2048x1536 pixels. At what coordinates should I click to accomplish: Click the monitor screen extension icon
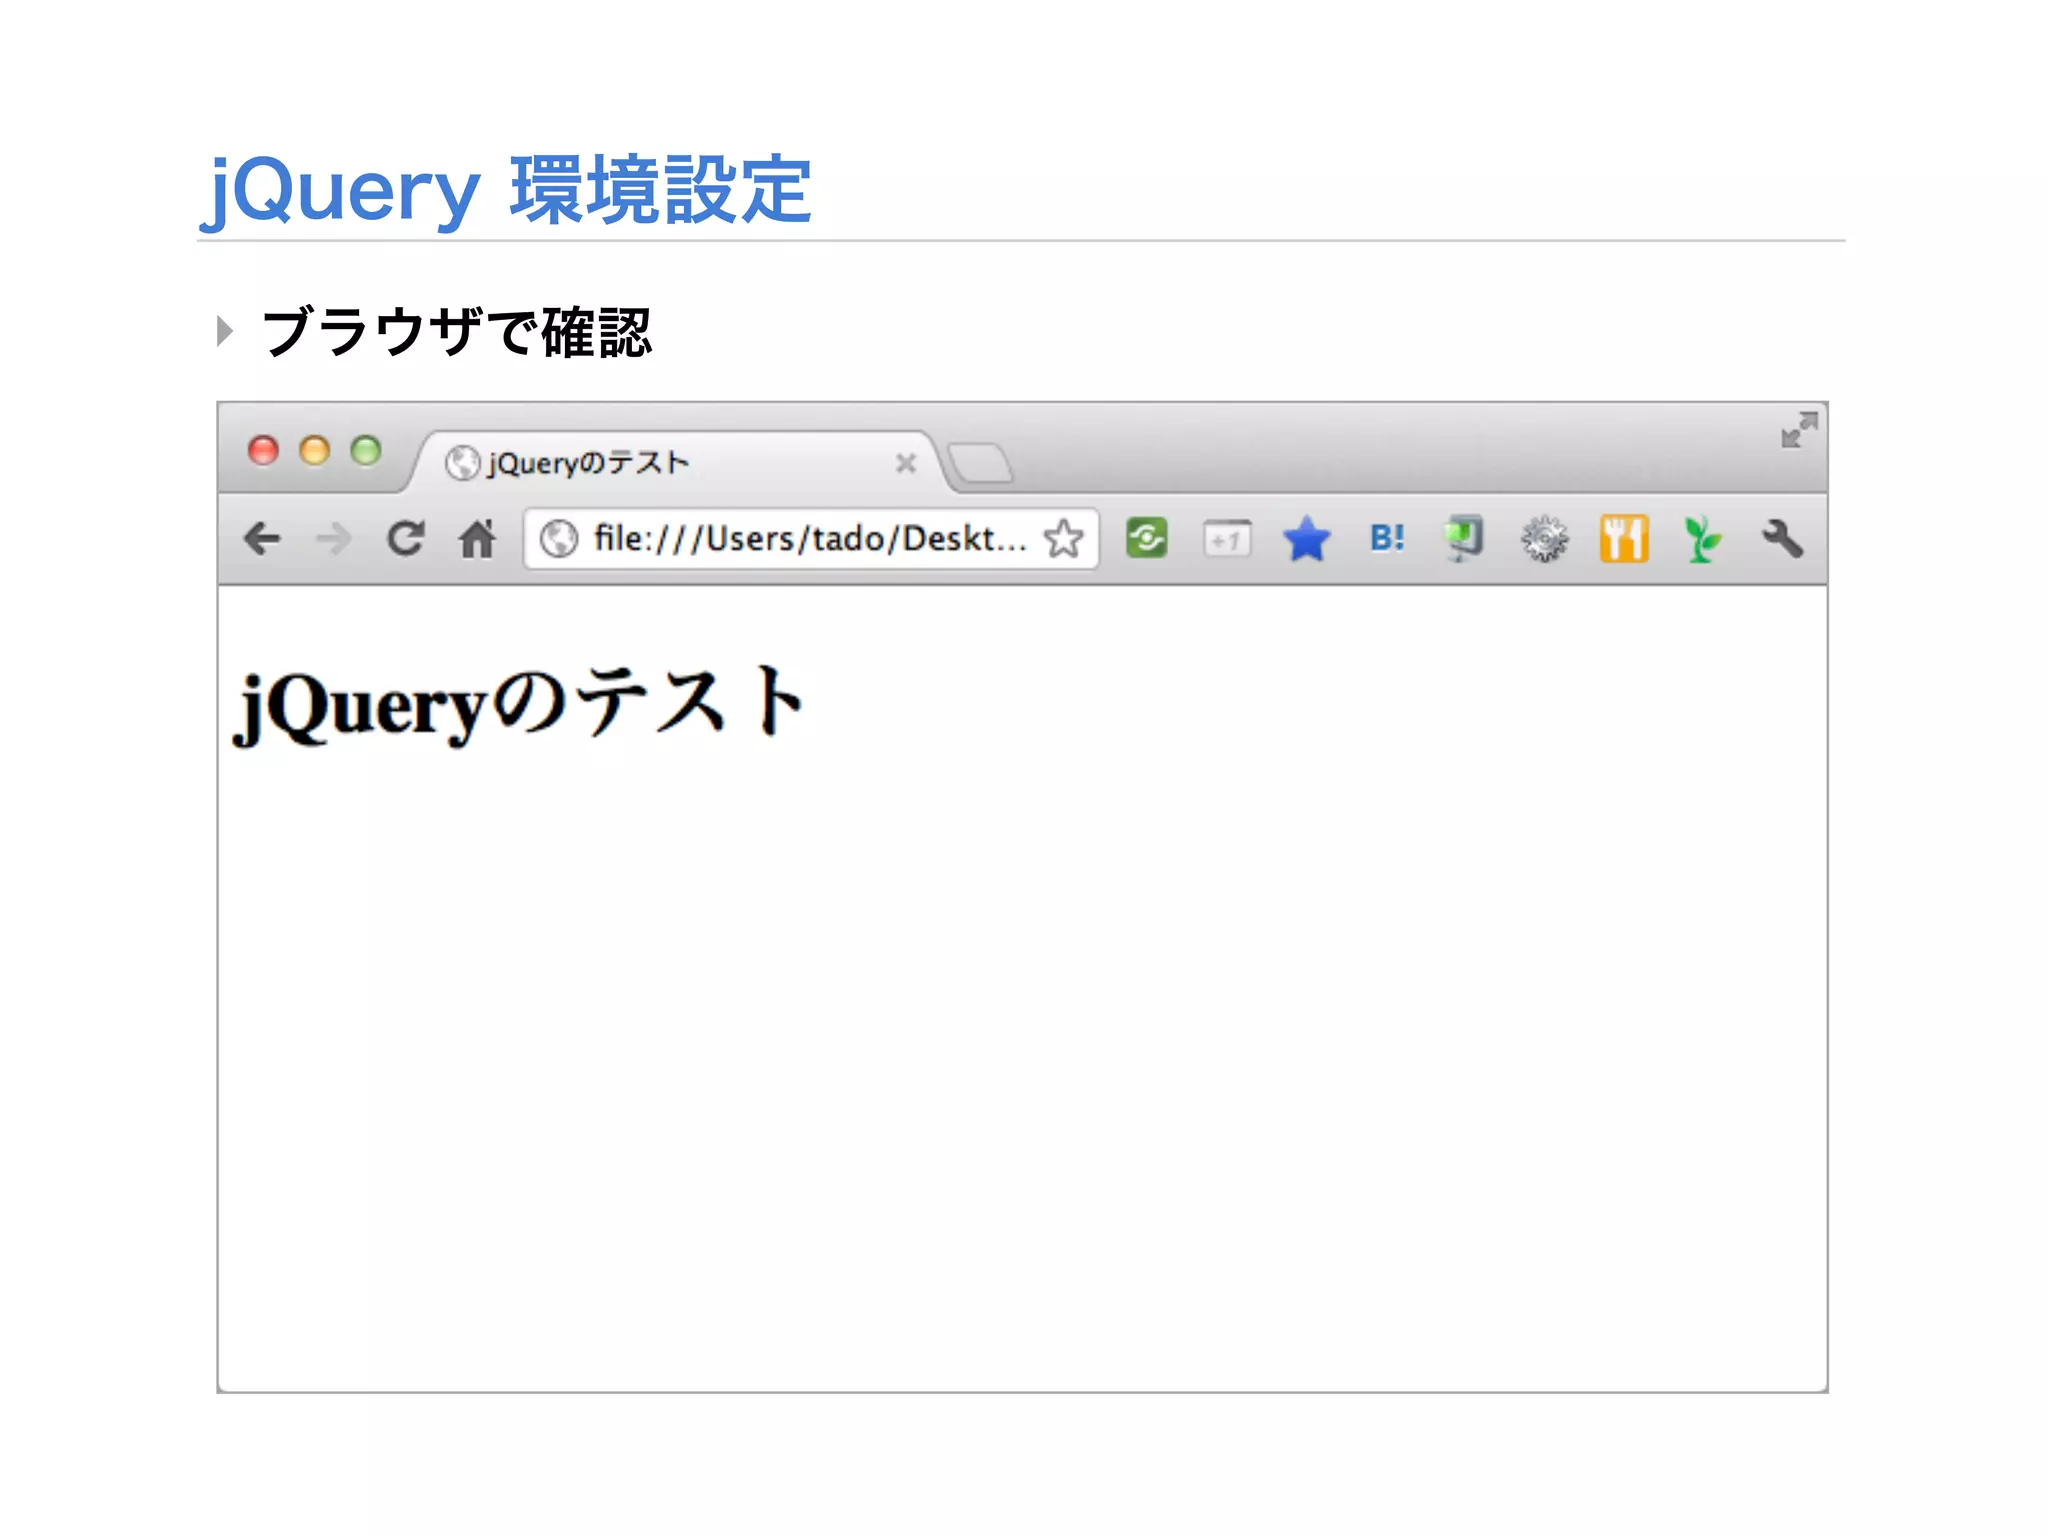coord(1464,538)
